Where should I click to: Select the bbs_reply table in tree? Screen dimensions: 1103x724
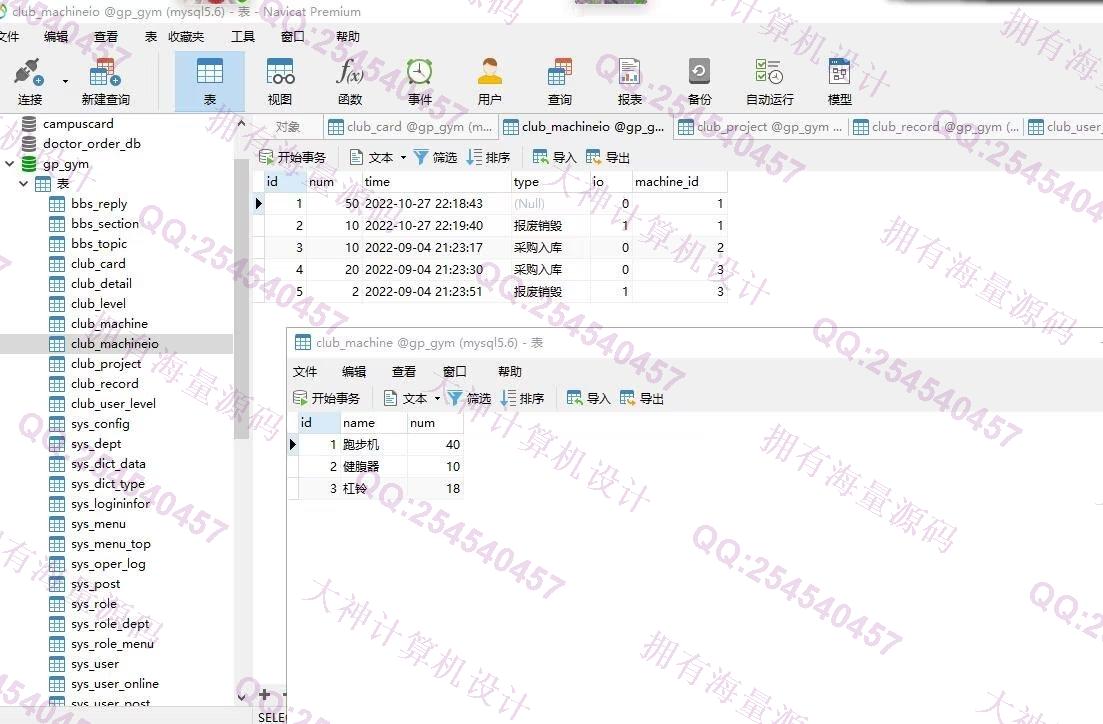[98, 204]
